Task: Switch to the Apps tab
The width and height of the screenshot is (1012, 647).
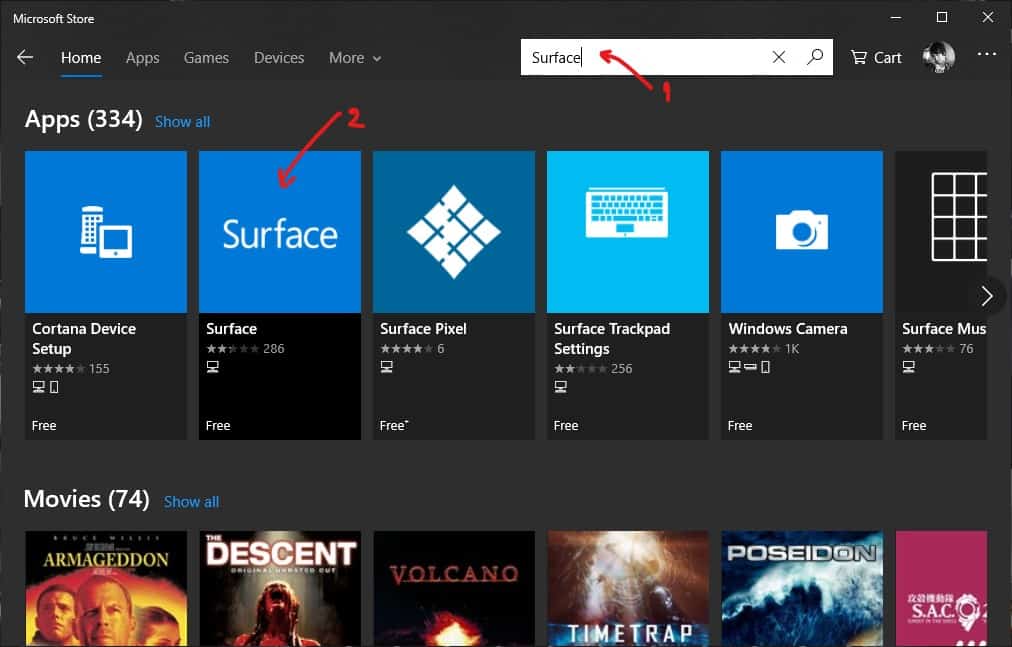Action: pyautogui.click(x=143, y=58)
